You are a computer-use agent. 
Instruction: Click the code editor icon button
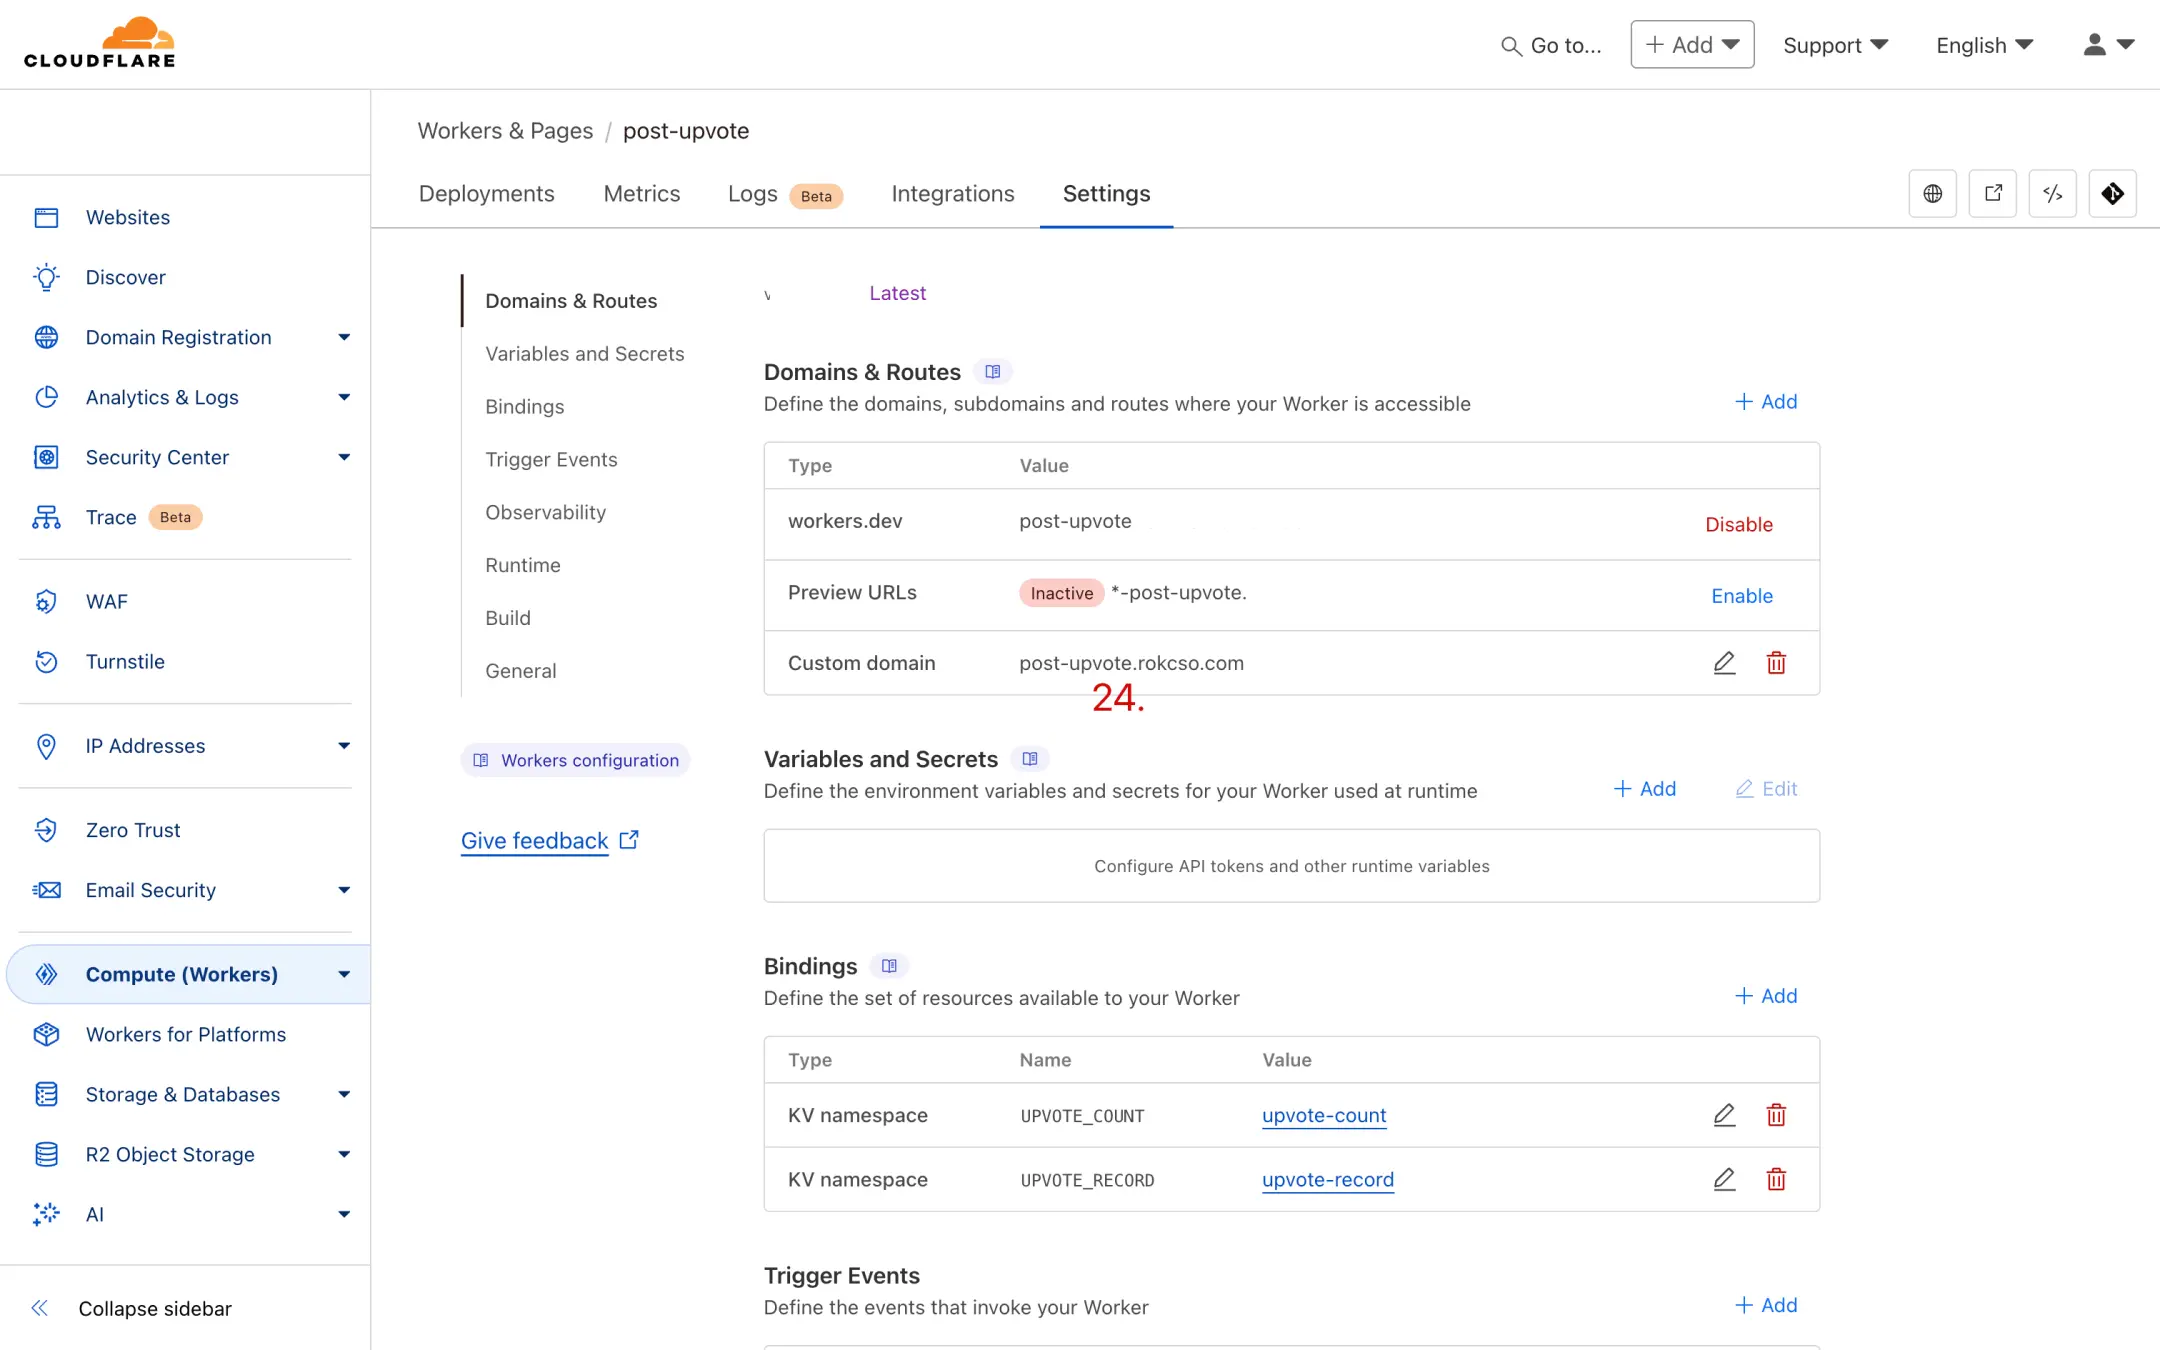coord(2052,194)
